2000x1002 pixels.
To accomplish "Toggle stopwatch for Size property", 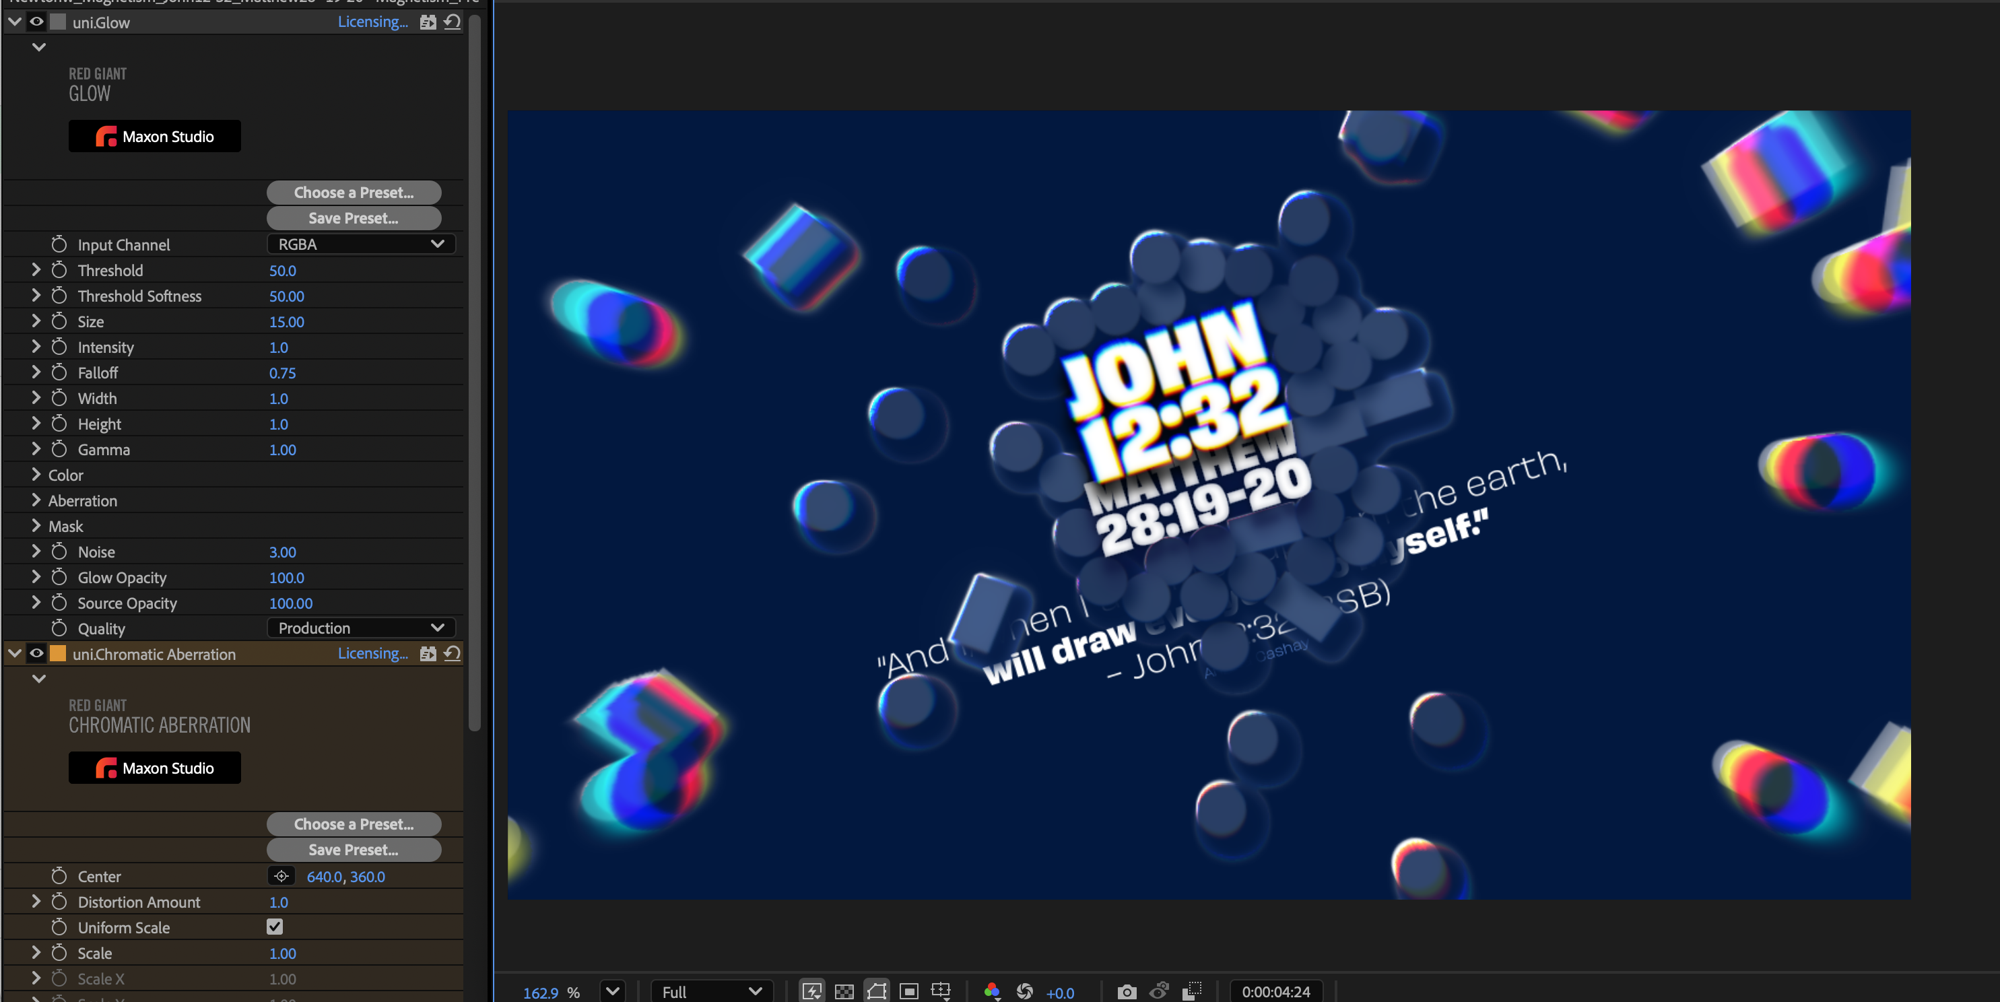I will click(x=59, y=321).
